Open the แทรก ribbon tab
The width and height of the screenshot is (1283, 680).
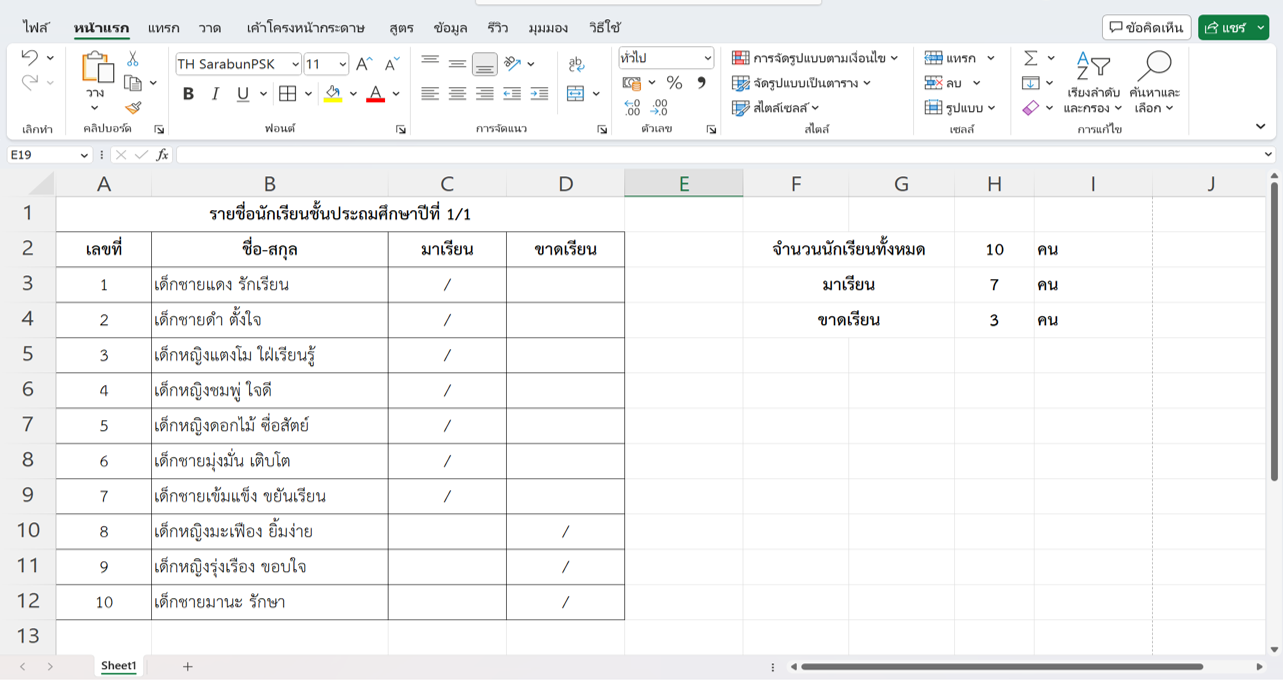(163, 28)
